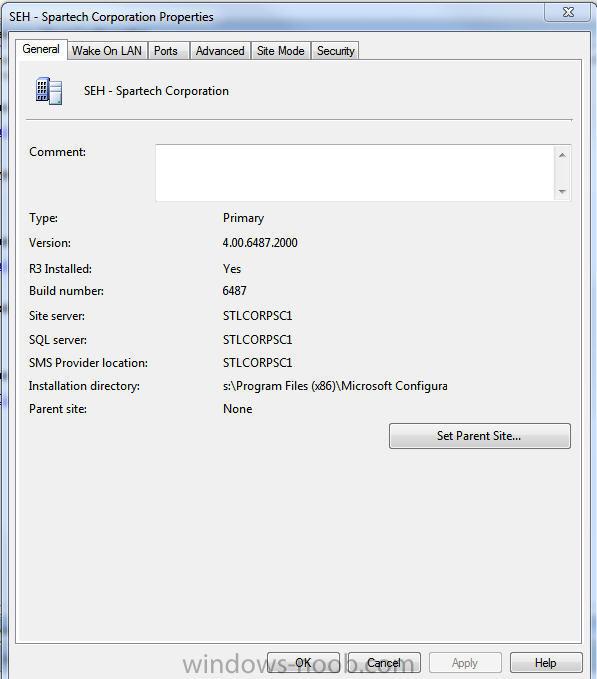597x679 pixels.
Task: Click inside the Comment text box
Action: tap(355, 173)
